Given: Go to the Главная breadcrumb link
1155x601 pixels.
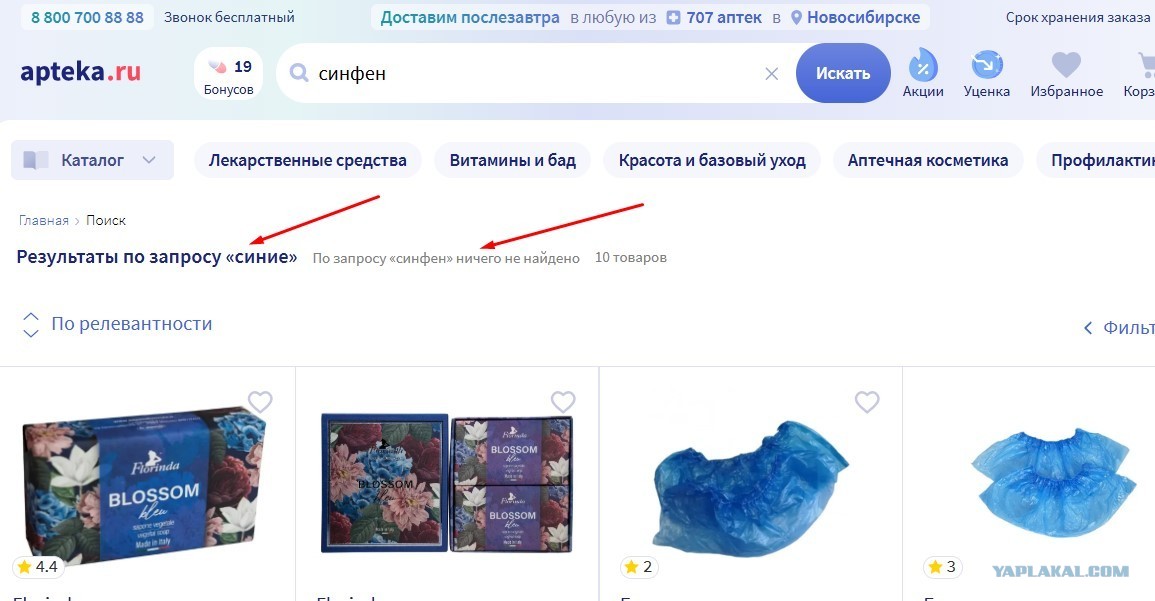Looking at the screenshot, I should 43,220.
